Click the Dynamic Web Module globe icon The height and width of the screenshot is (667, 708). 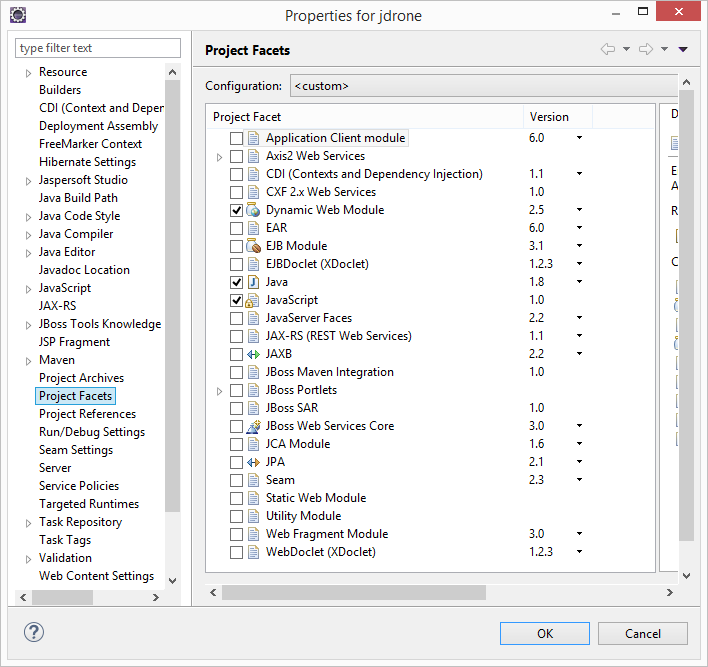click(x=253, y=210)
